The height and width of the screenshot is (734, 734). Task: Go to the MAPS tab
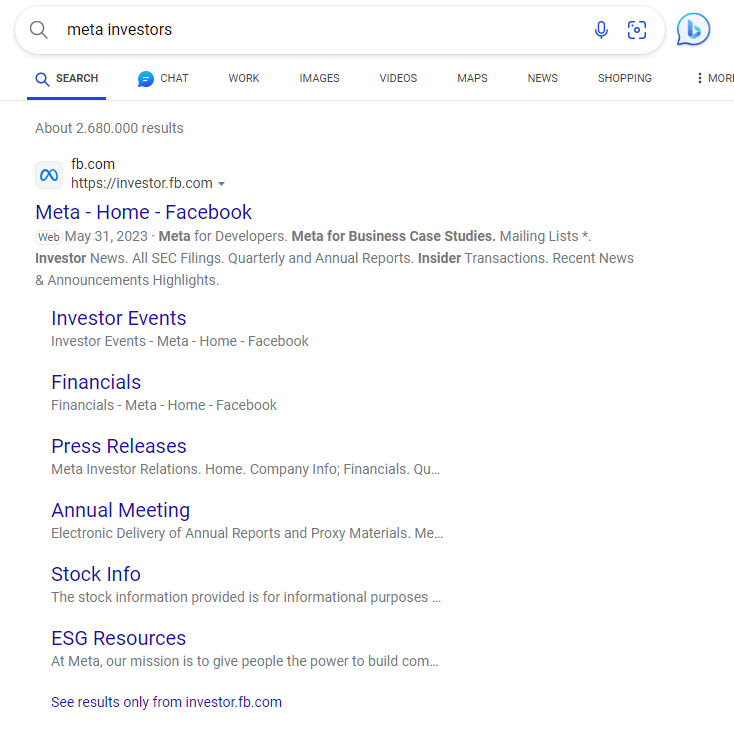pyautogui.click(x=472, y=78)
